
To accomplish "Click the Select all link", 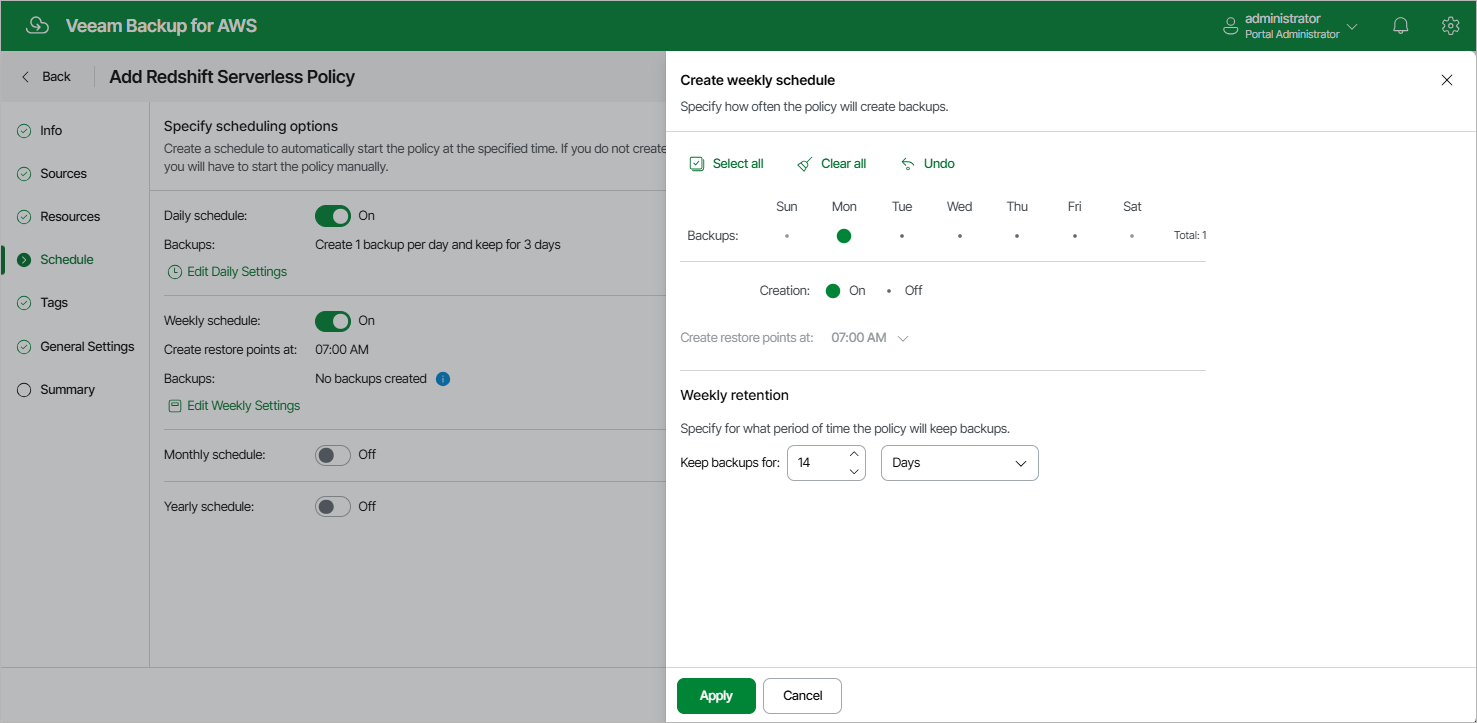I will pos(738,164).
